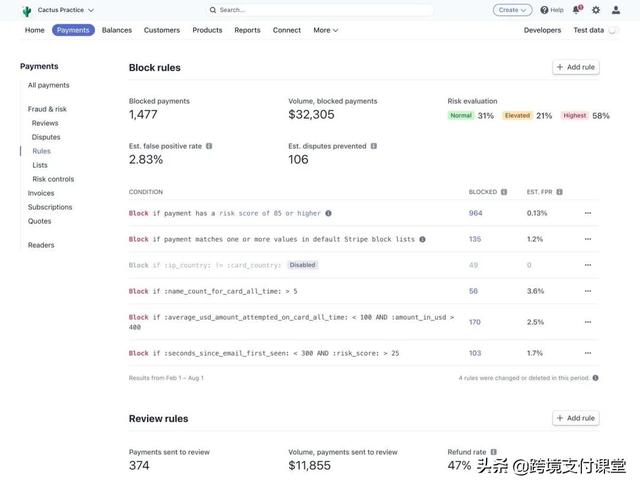Click info icon next to Refund rate

point(493,452)
